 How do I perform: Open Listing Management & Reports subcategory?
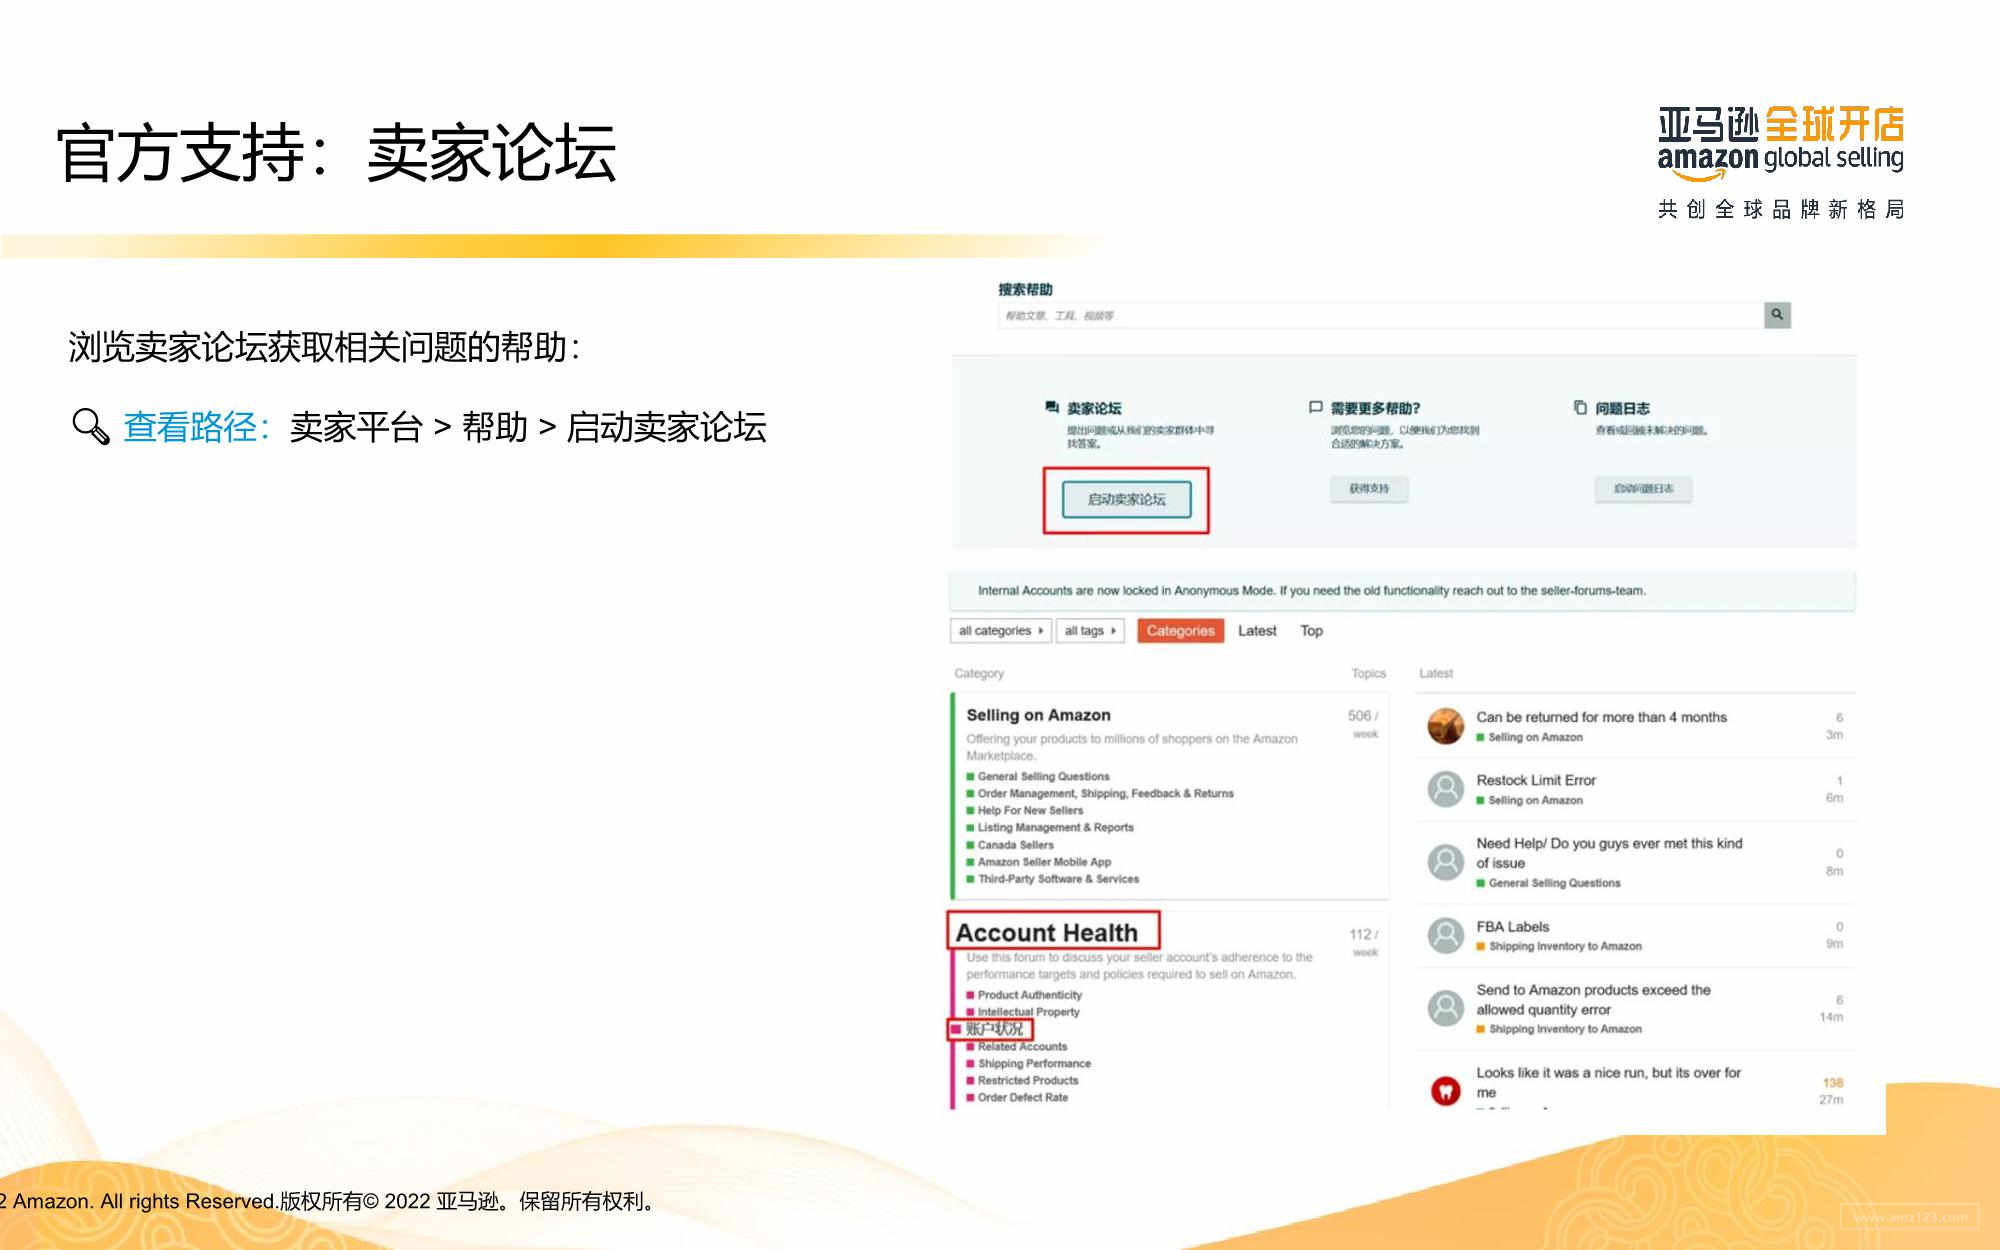[x=1055, y=828]
